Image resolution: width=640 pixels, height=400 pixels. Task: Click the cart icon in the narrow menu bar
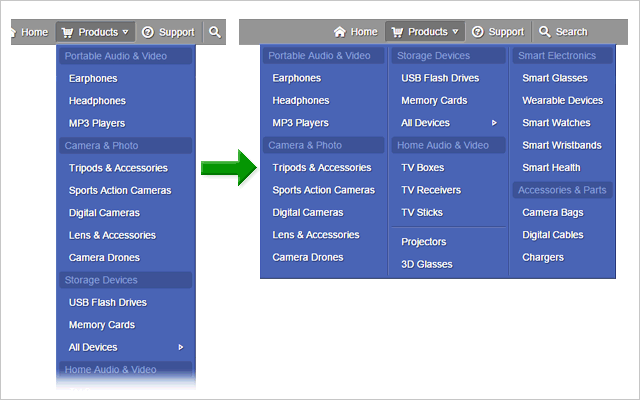68,32
